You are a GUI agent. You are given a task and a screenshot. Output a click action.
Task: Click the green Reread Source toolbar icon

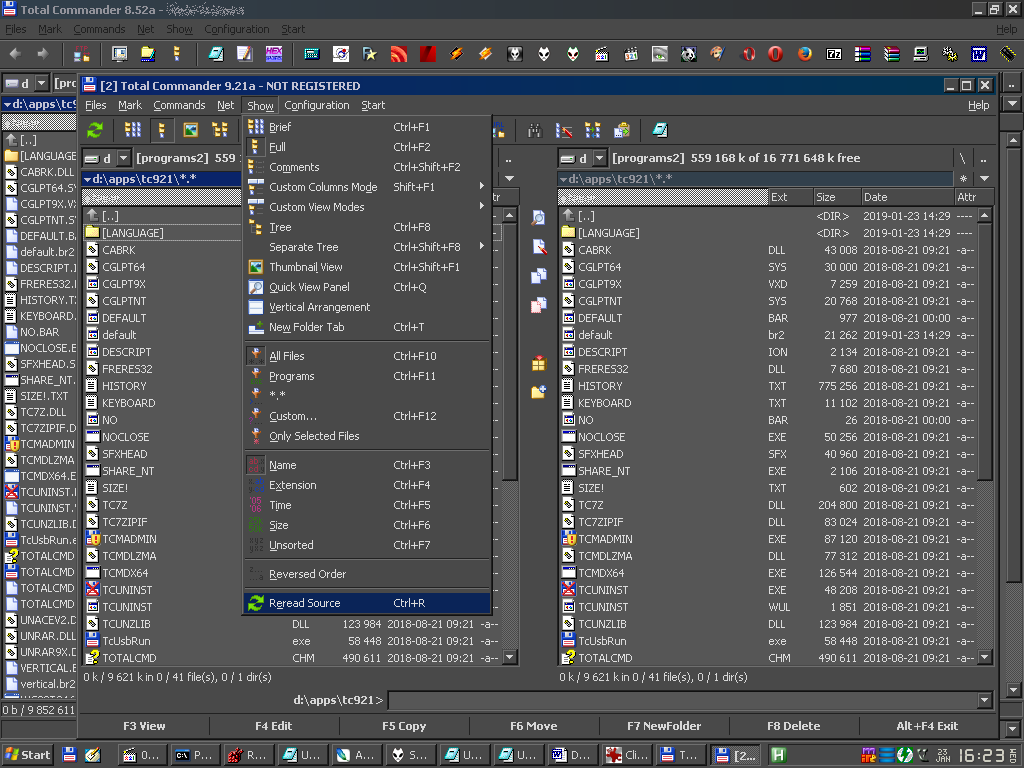tap(95, 130)
